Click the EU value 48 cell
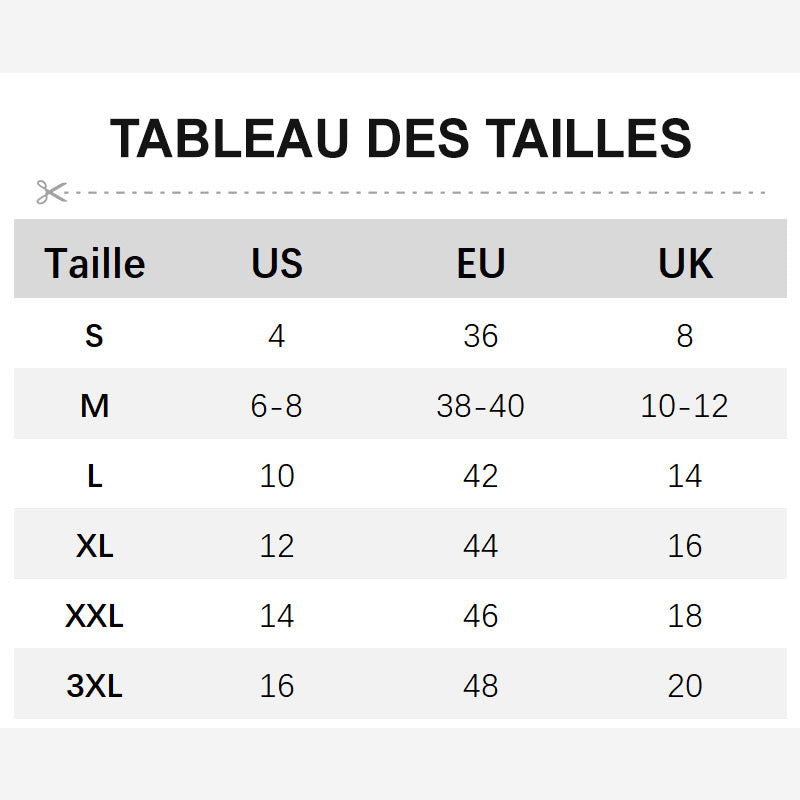This screenshot has height=800, width=800. coord(481,686)
